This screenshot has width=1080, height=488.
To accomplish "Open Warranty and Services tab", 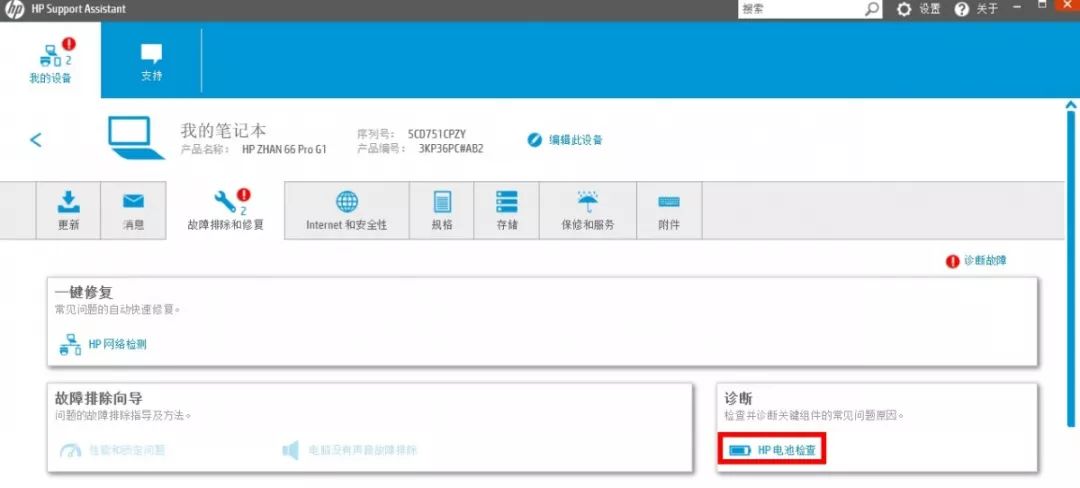I will pyautogui.click(x=588, y=211).
